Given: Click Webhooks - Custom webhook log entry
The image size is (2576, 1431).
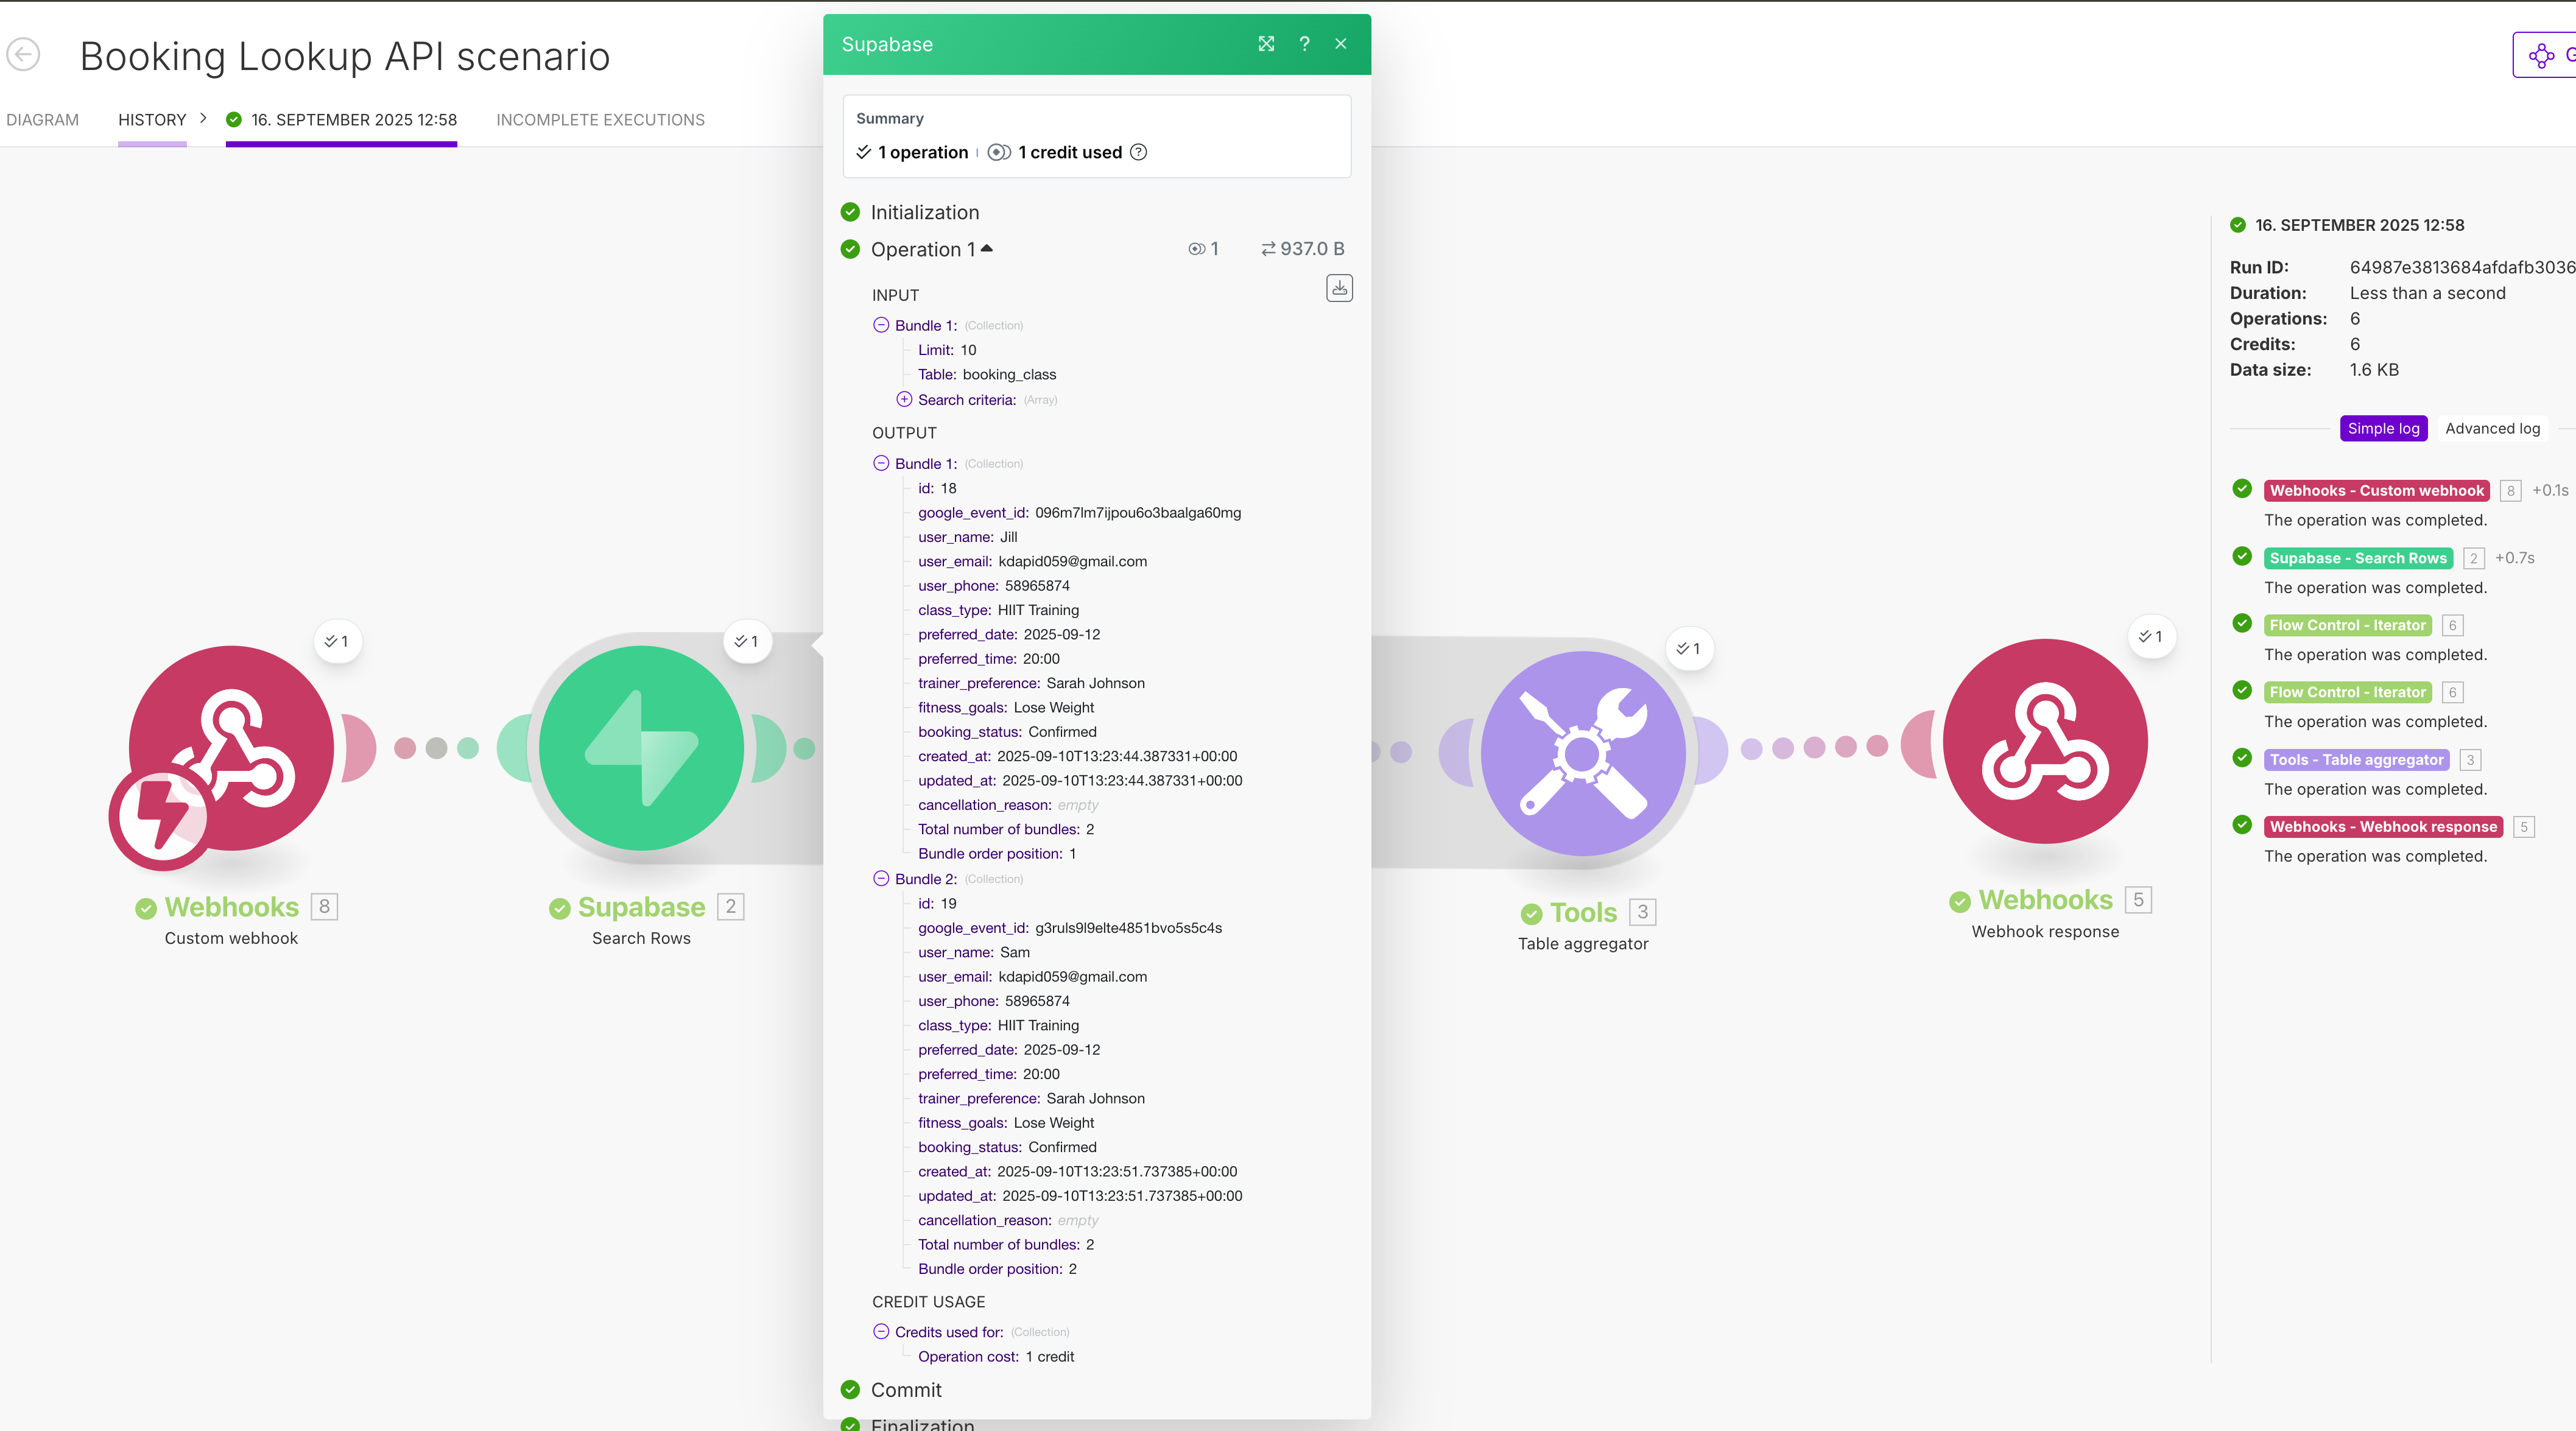Looking at the screenshot, I should point(2376,490).
